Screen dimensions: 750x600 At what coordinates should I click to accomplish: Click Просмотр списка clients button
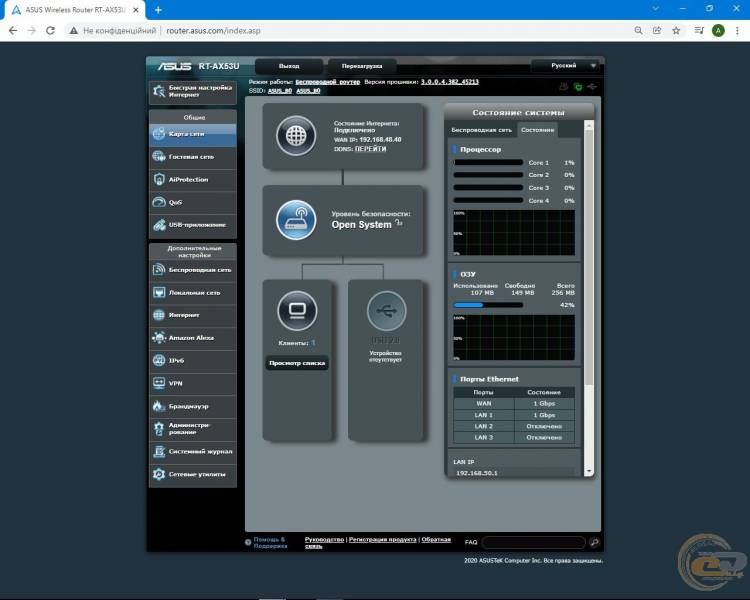click(297, 363)
